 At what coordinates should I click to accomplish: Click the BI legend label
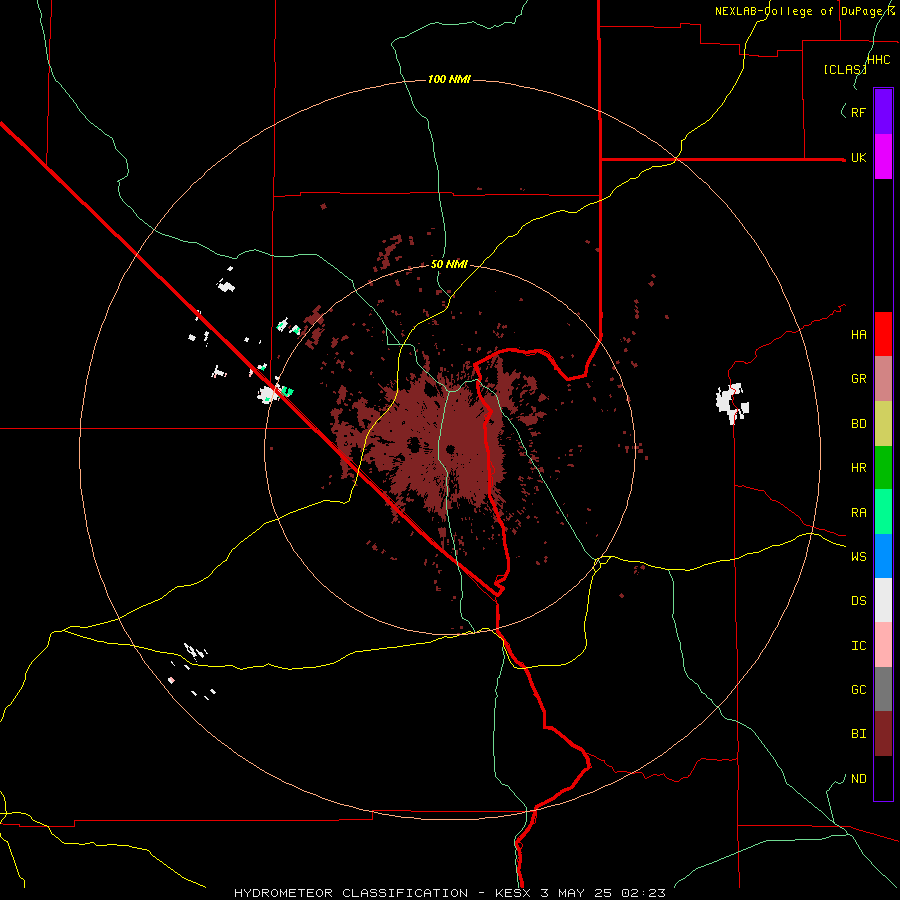pyautogui.click(x=858, y=734)
